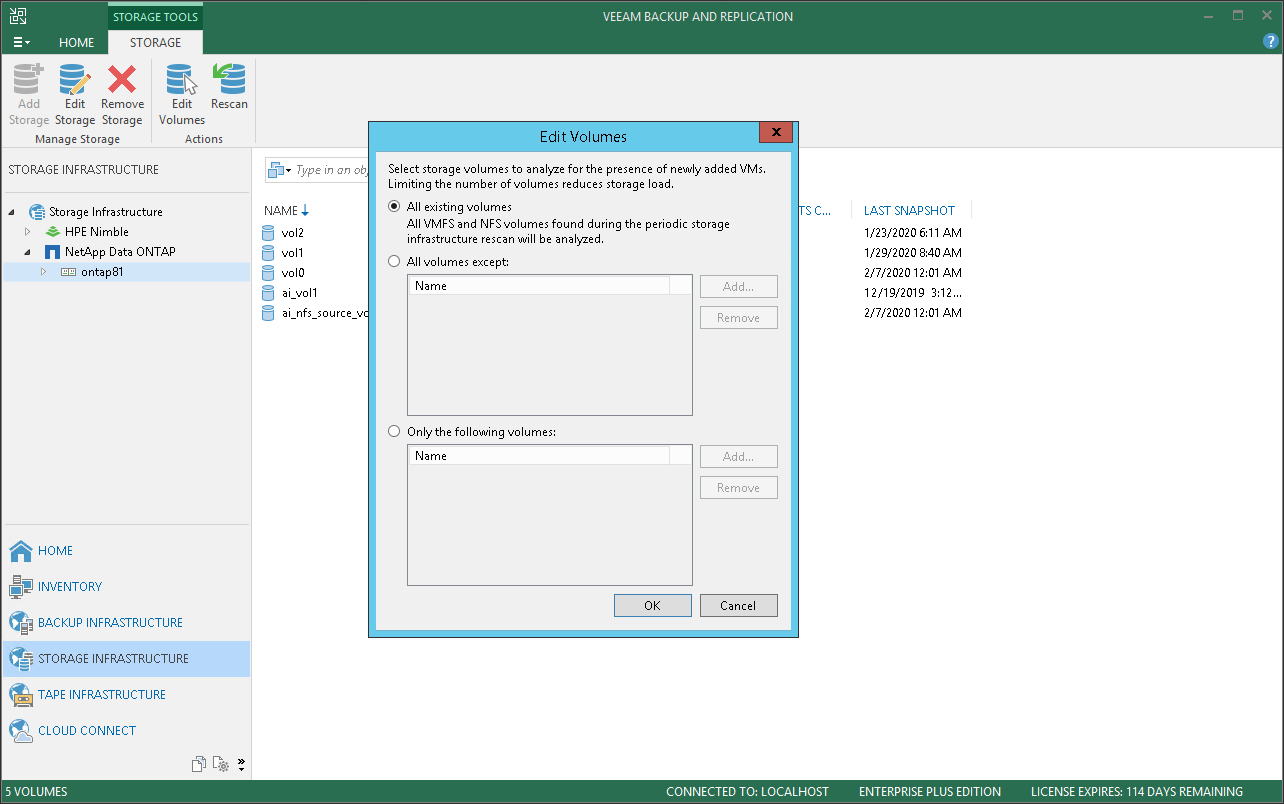This screenshot has width=1284, height=804.
Task: Click the two-documents icon below the navigation pane
Action: point(199,764)
